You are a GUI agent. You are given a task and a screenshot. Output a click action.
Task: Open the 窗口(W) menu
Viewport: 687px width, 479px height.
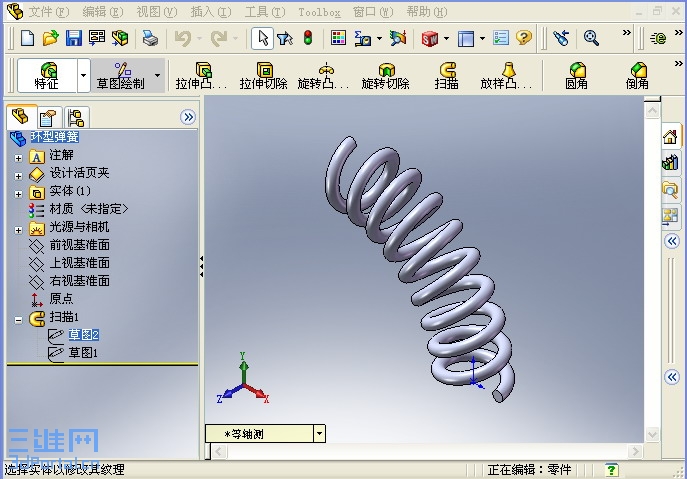click(373, 12)
